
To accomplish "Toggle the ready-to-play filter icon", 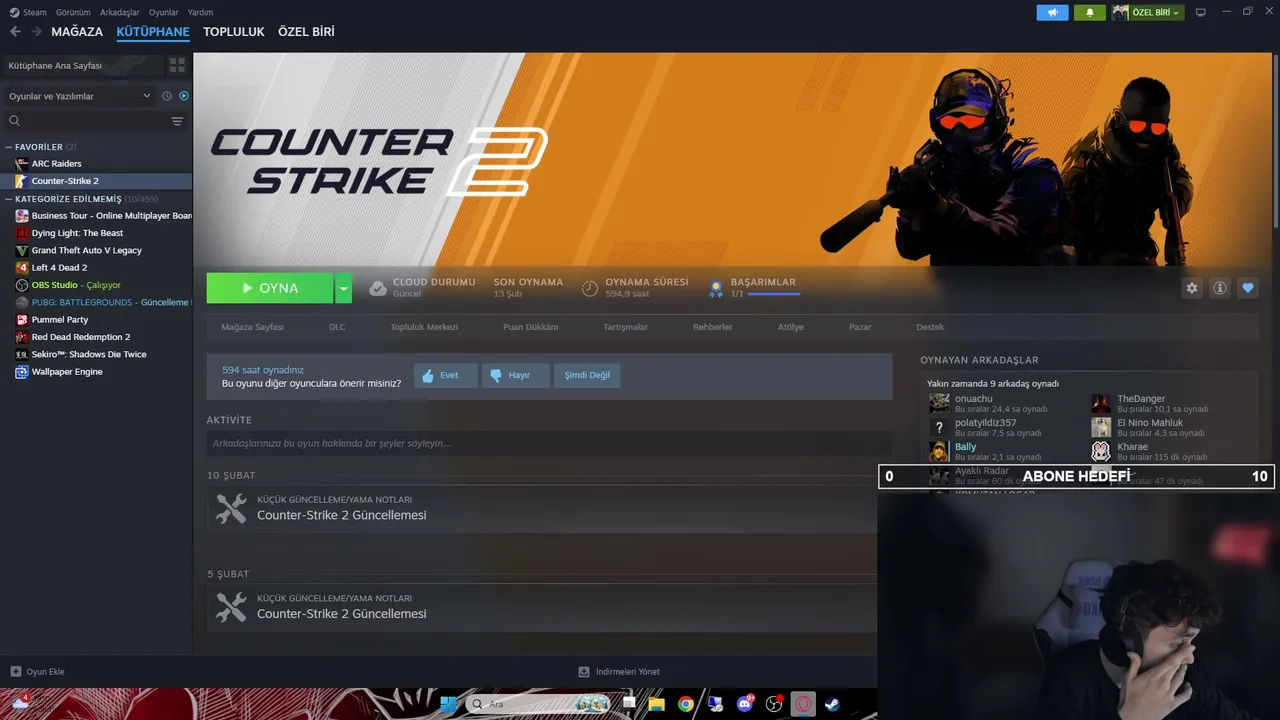I will pos(184,96).
